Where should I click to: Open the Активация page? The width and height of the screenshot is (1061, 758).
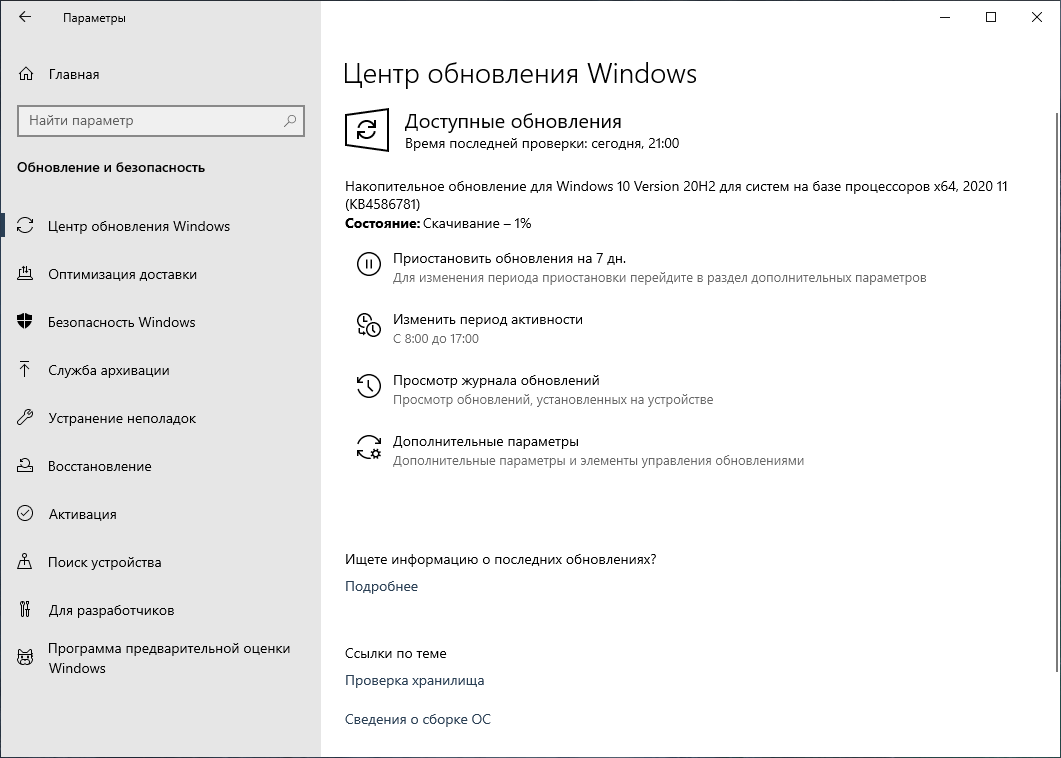92,514
